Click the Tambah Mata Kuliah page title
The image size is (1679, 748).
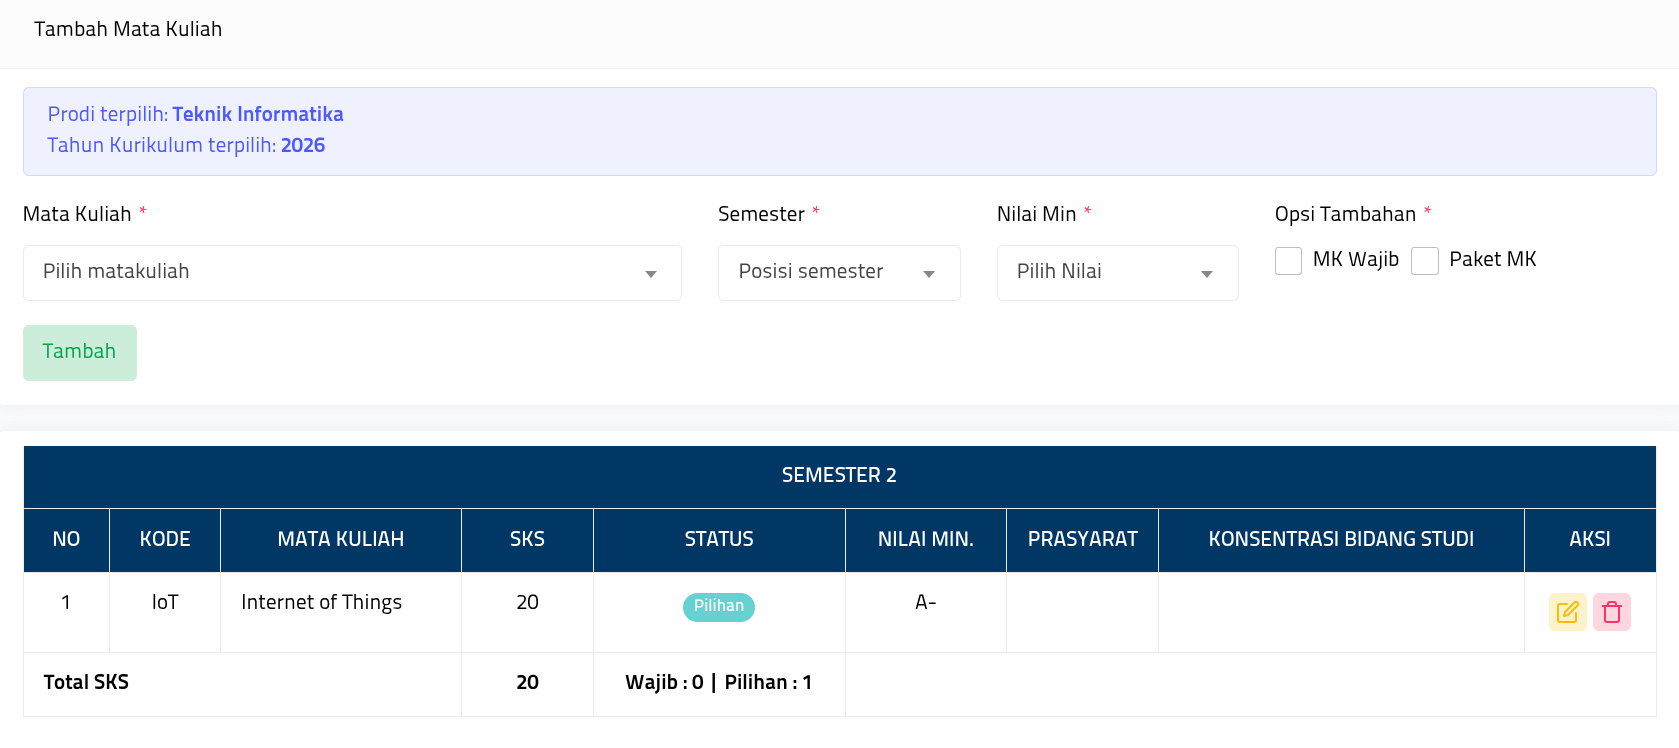128,30
